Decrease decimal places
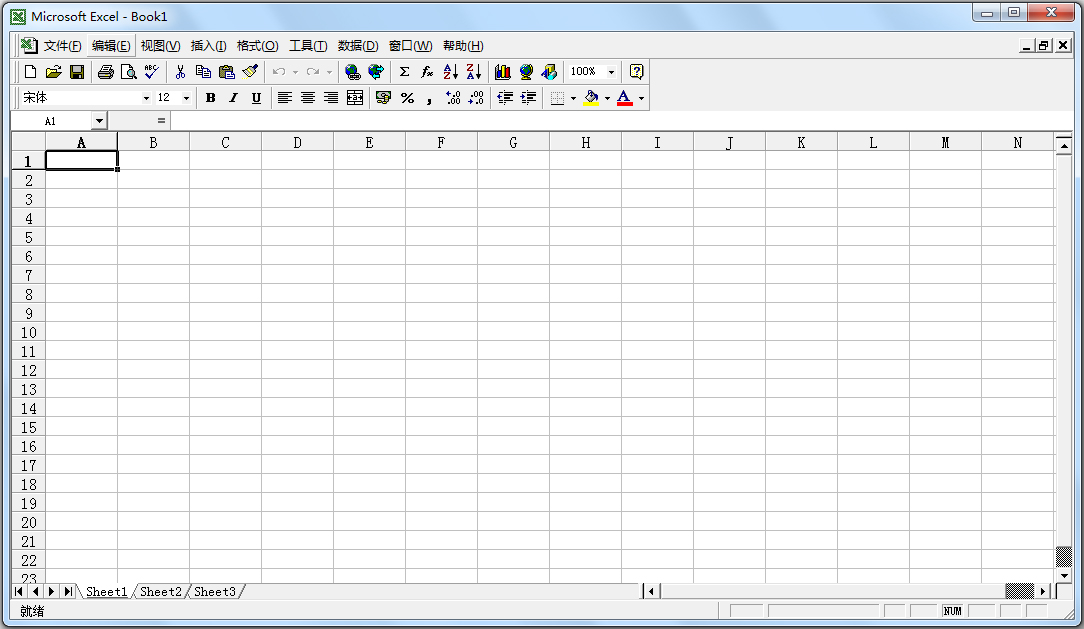The image size is (1084, 629). 476,98
